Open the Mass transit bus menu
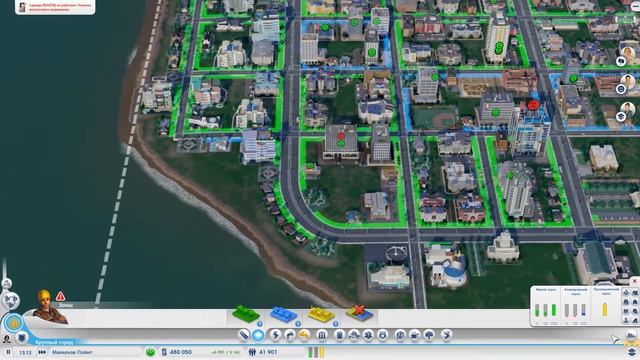Viewport: 640px width, 360px height. pos(415,335)
